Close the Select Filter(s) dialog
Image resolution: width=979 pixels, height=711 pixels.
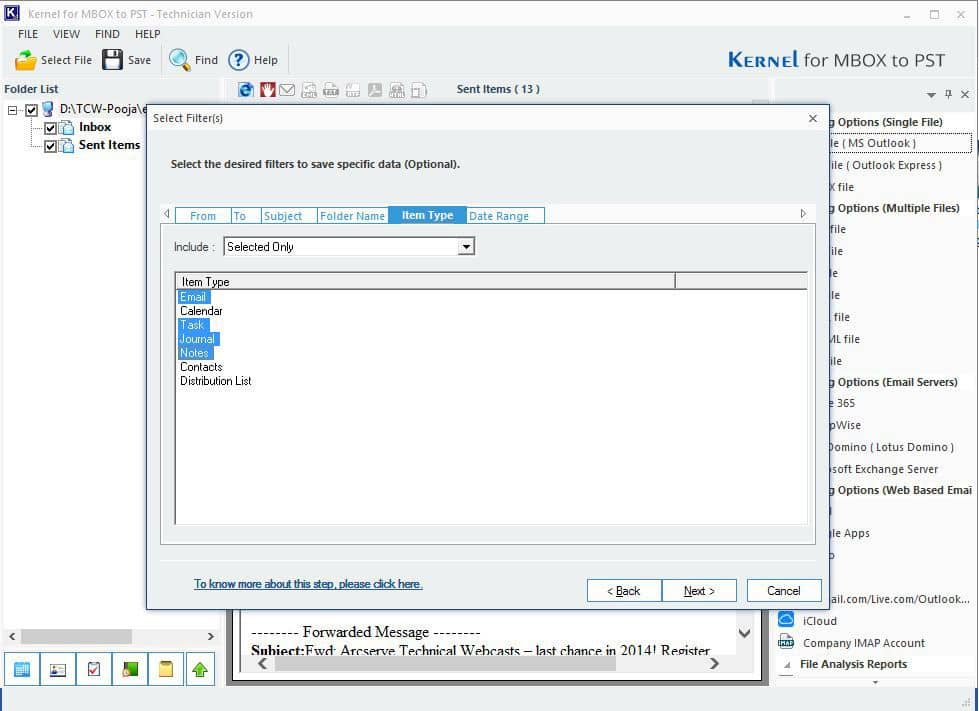tap(812, 118)
